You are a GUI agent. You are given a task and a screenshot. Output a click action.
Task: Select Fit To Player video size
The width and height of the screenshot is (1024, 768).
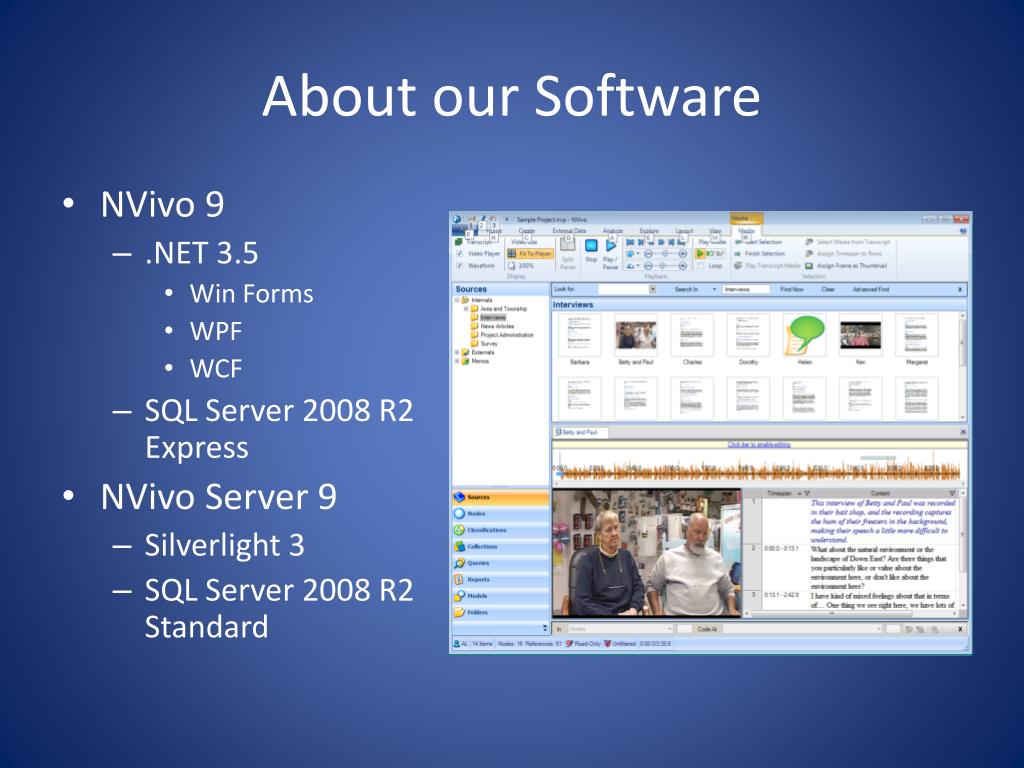(x=530, y=253)
